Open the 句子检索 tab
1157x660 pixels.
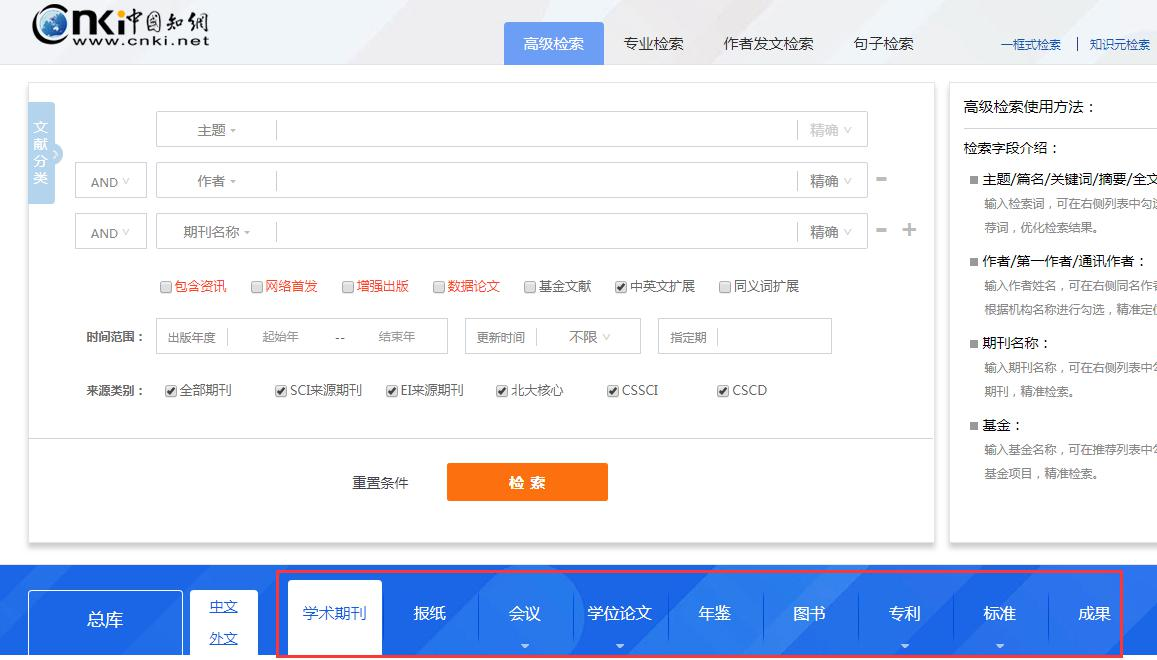click(x=882, y=43)
